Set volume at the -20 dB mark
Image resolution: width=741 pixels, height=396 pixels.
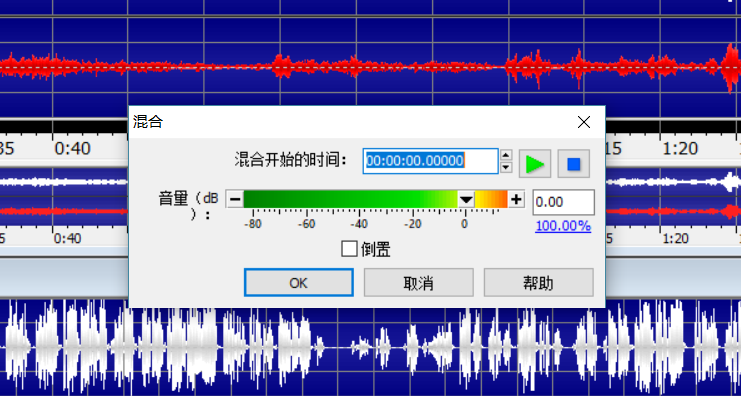click(412, 199)
